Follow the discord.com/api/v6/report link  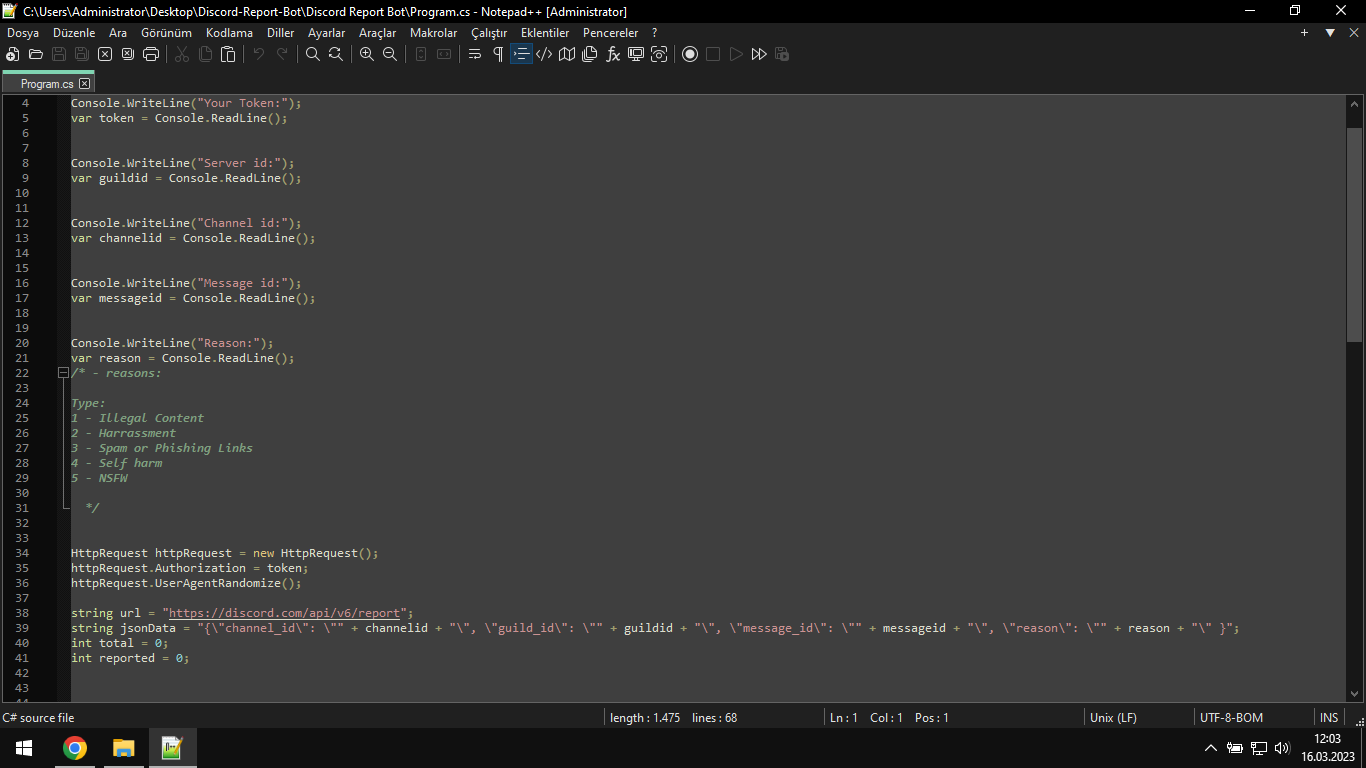[x=284, y=613]
